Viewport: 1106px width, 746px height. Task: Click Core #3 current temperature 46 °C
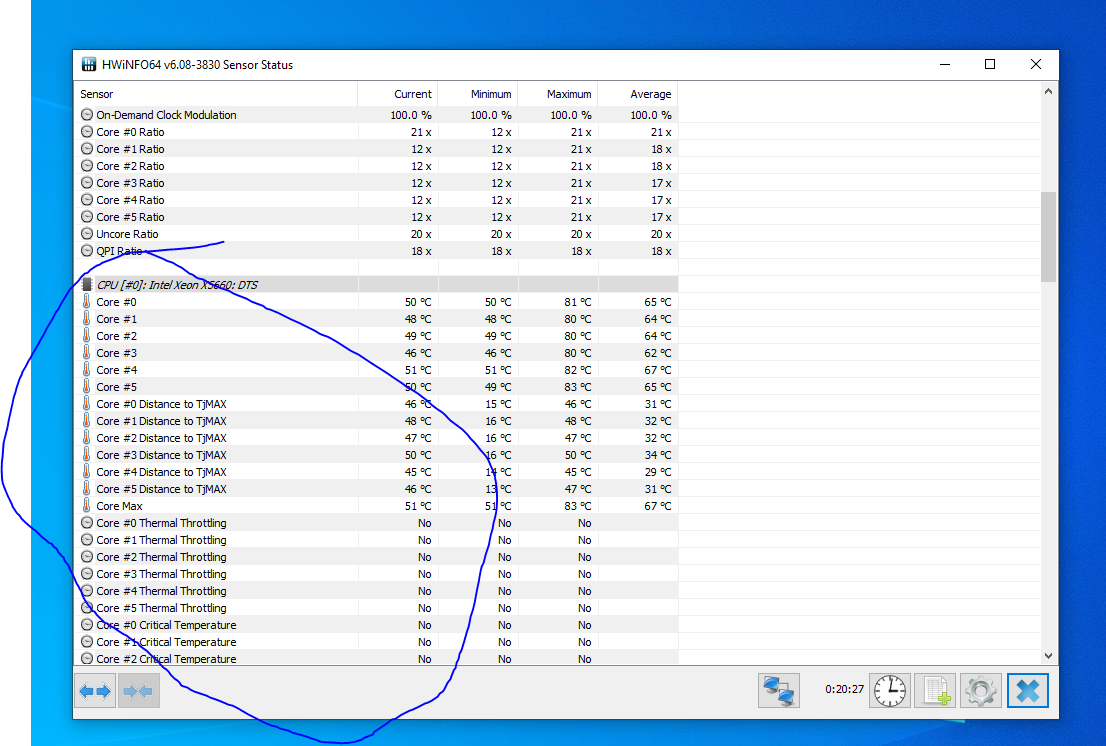pyautogui.click(x=418, y=353)
